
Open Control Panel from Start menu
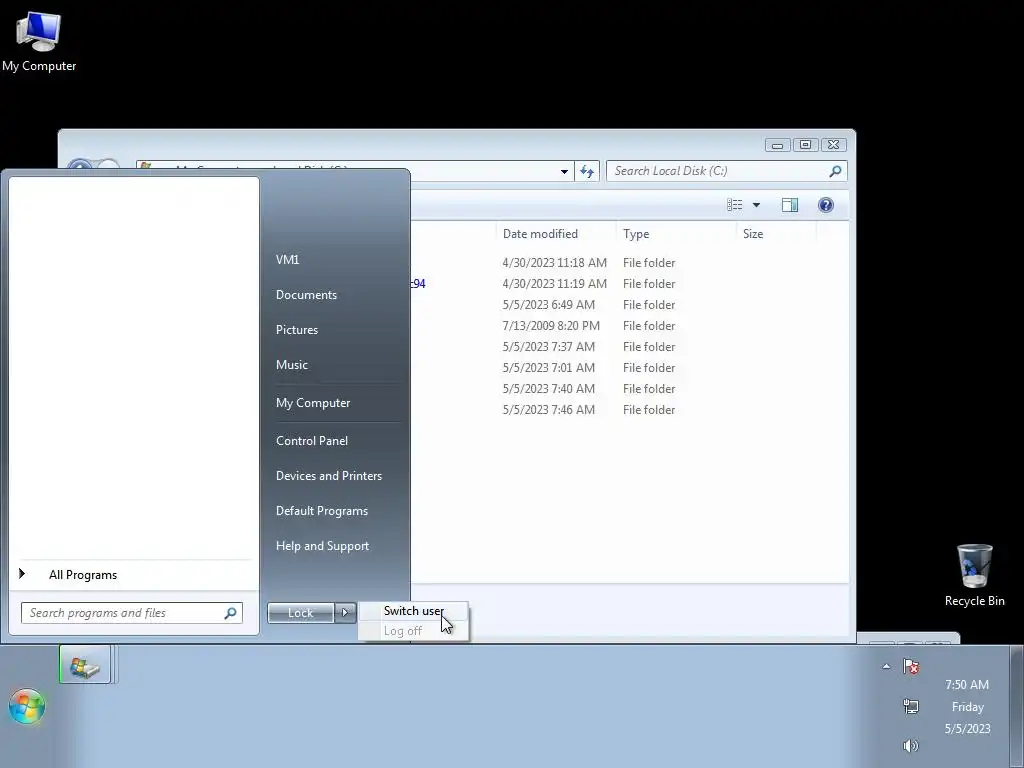(x=312, y=441)
